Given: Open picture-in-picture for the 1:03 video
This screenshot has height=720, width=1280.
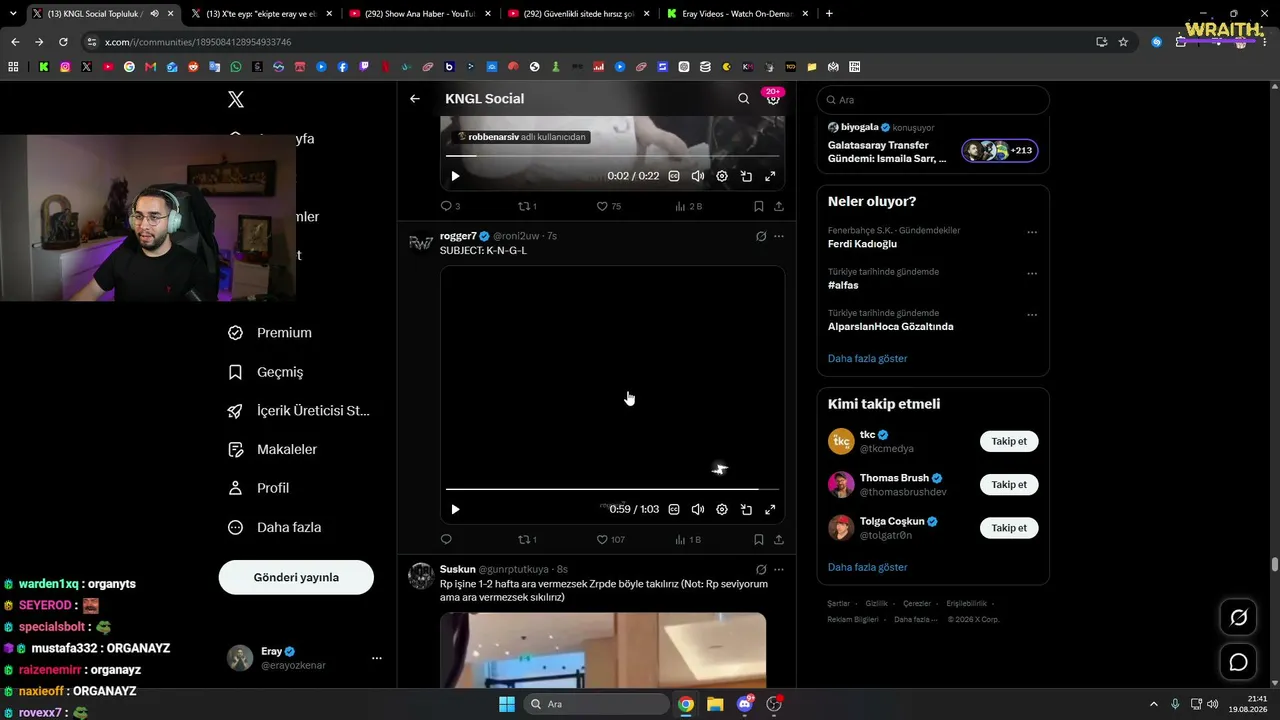Looking at the screenshot, I should coord(746,509).
